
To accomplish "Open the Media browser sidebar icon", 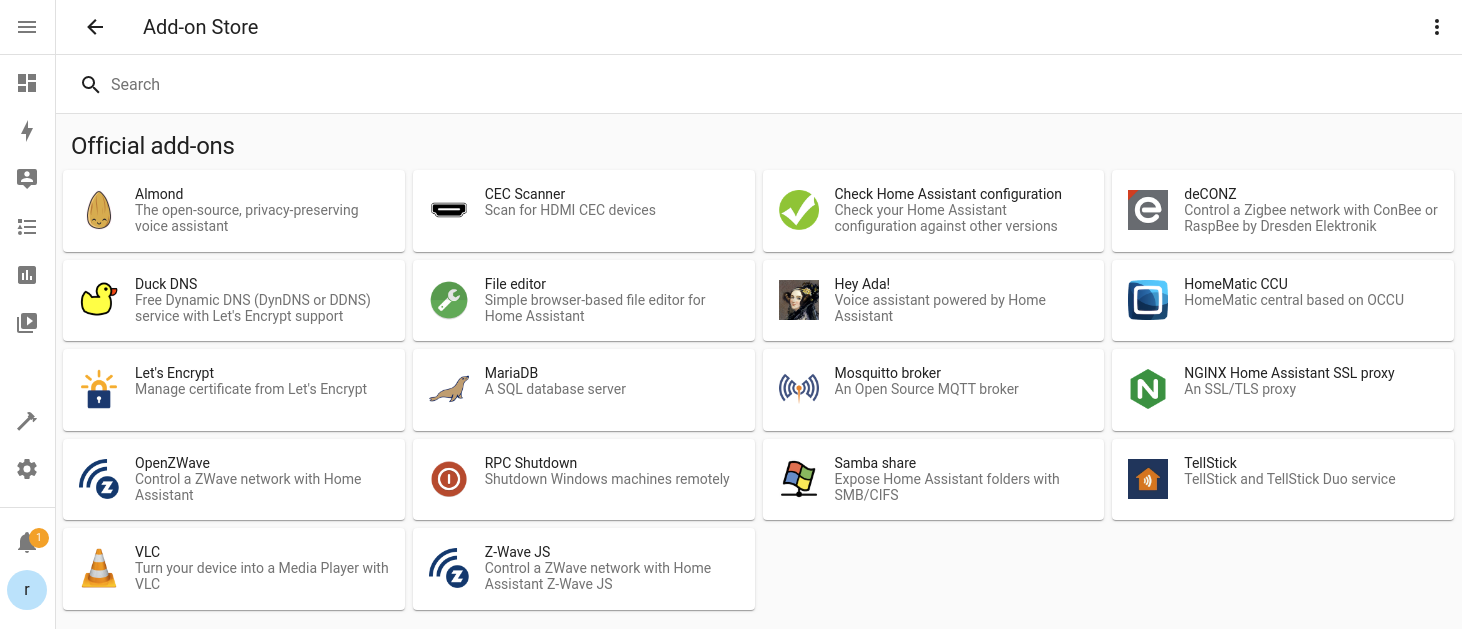I will [27, 323].
